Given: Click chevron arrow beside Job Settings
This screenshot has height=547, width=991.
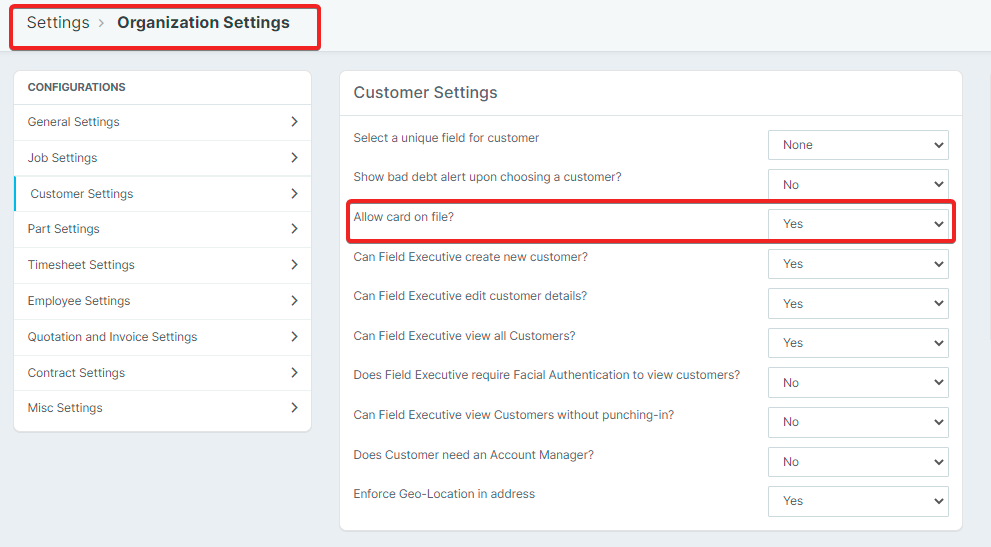Looking at the screenshot, I should pyautogui.click(x=294, y=158).
